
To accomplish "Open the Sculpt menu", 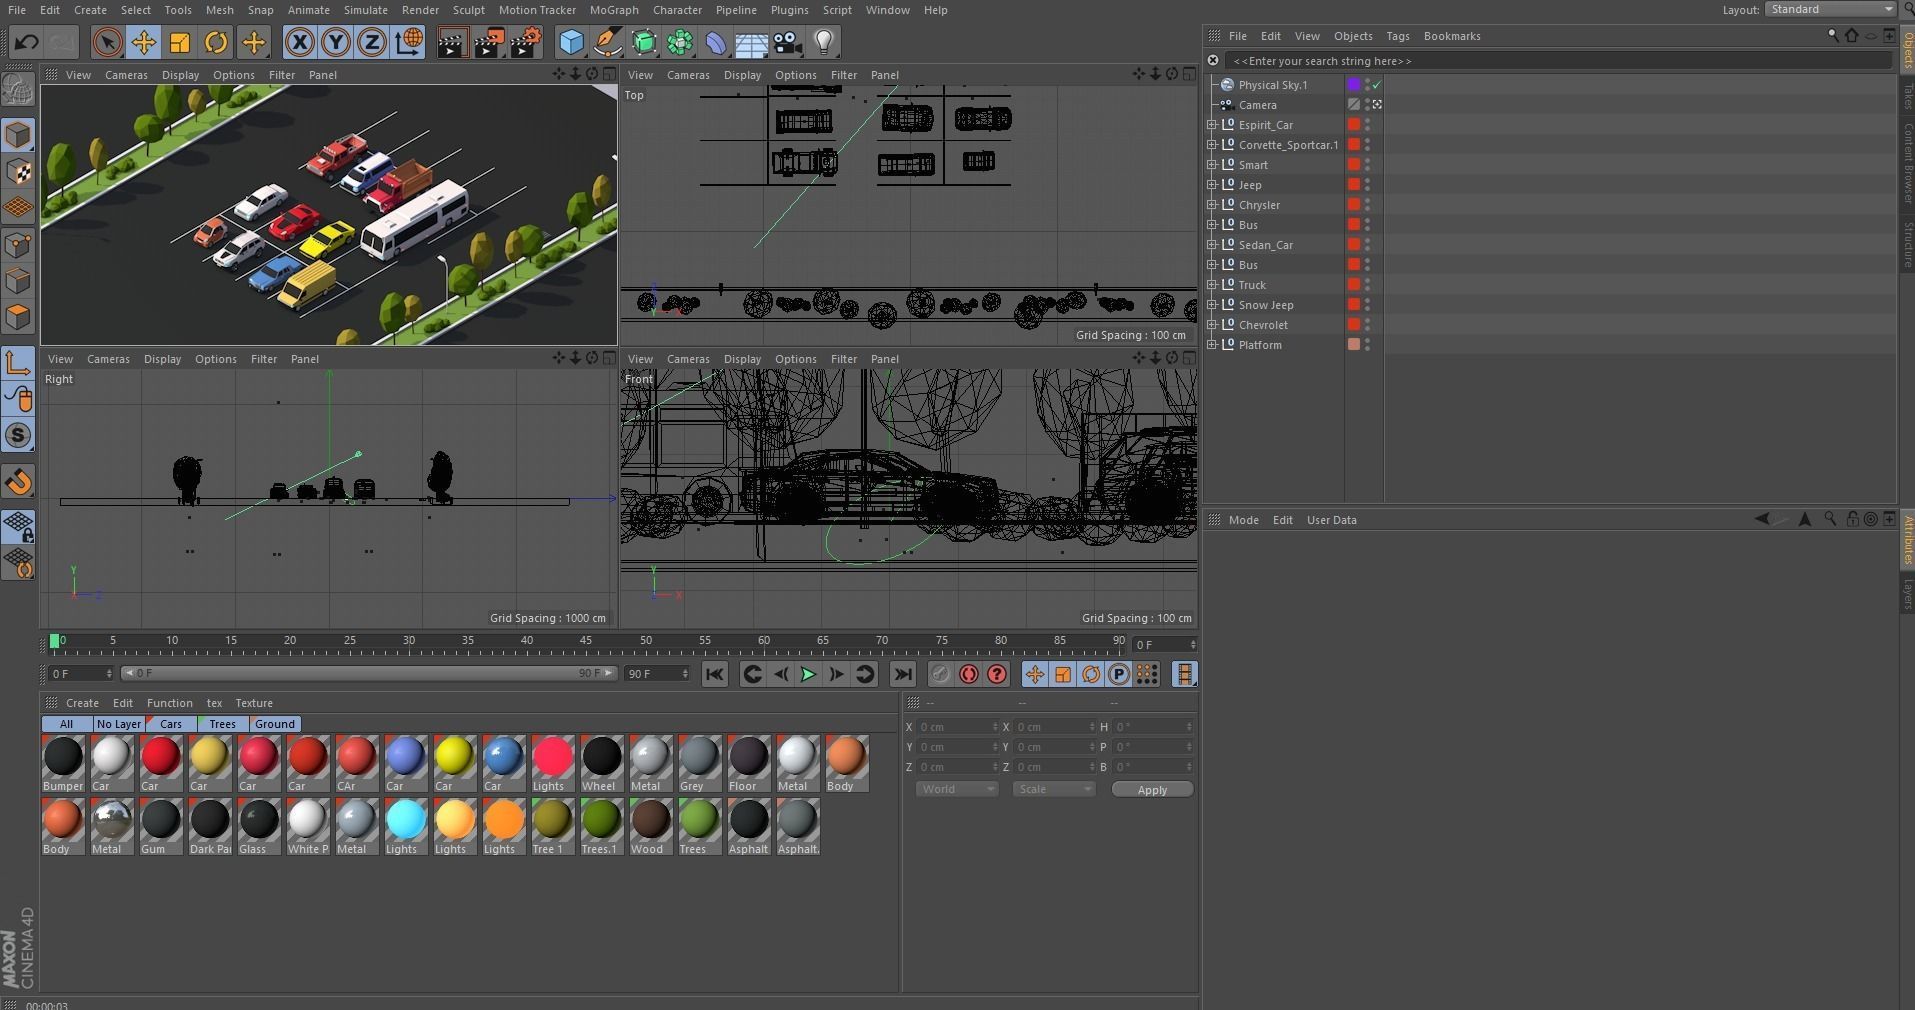I will point(469,10).
